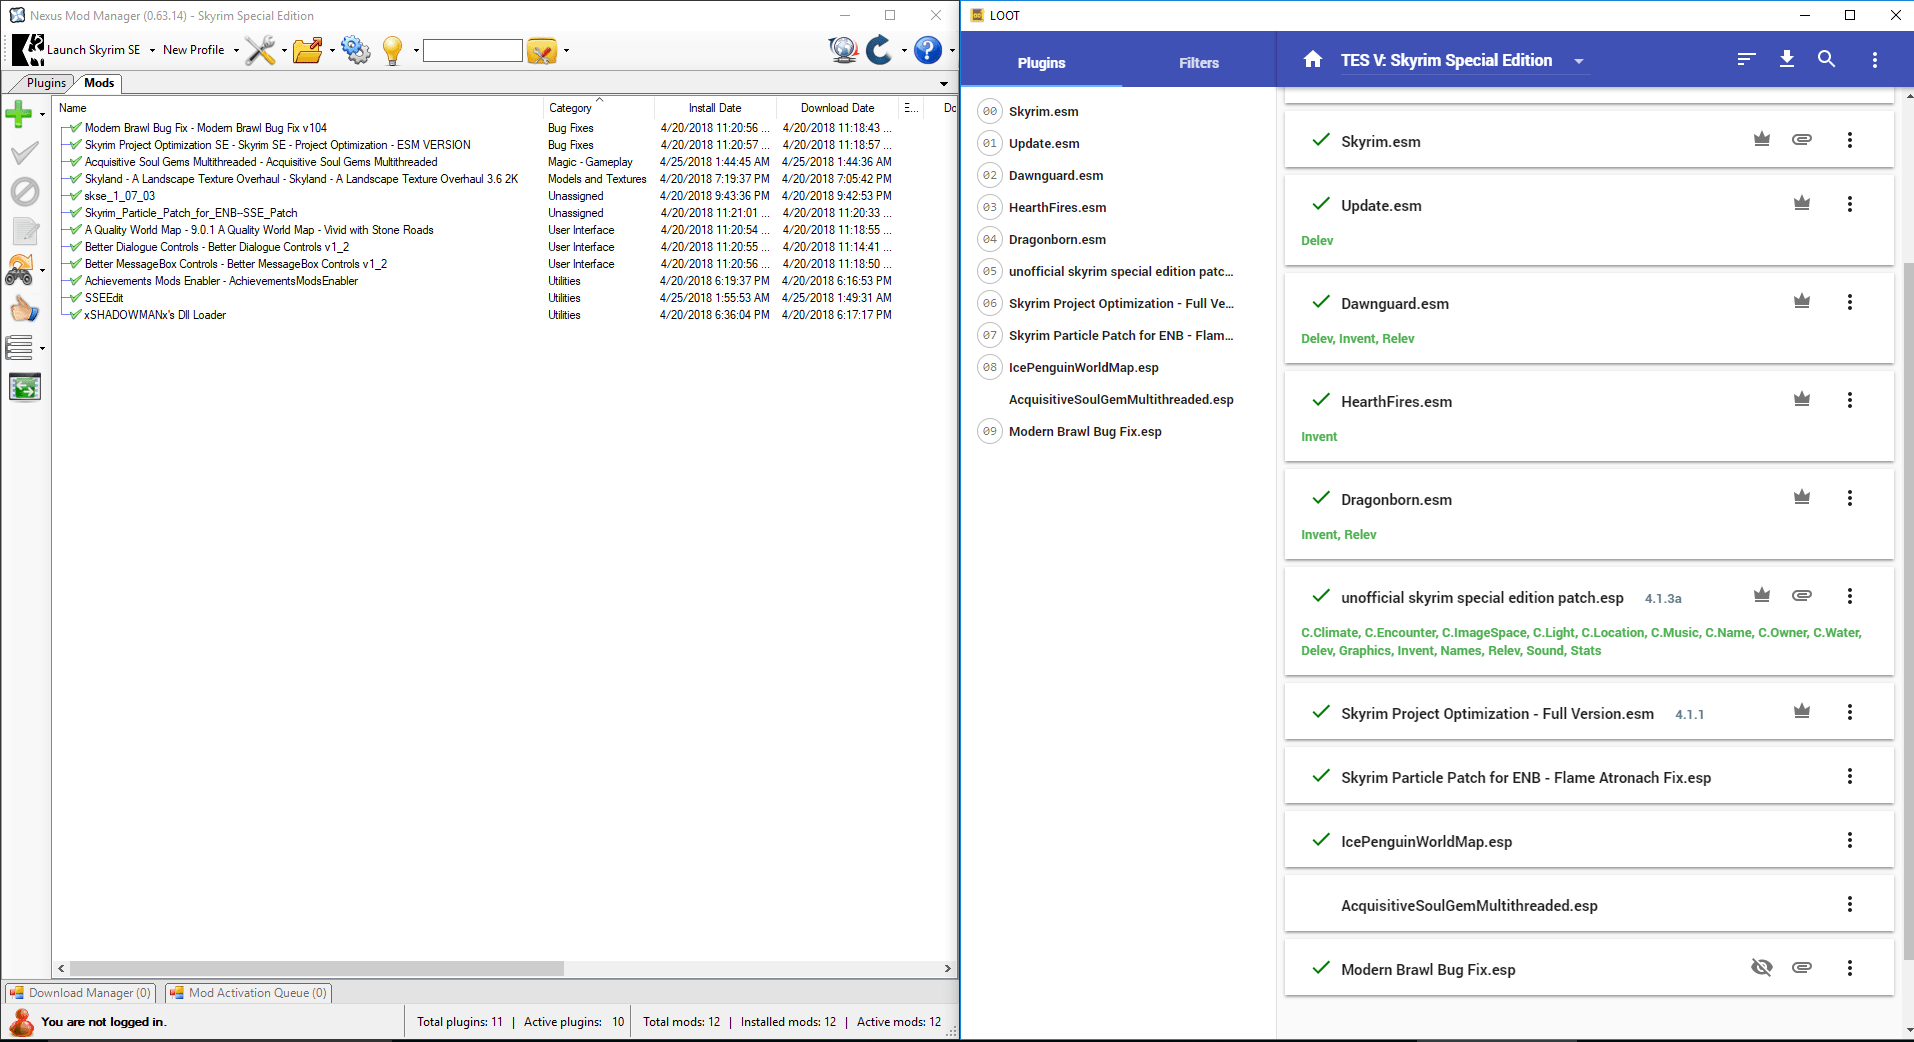Image resolution: width=1914 pixels, height=1042 pixels.
Task: Open the settings gear in Nexus Mod Manager
Action: (x=355, y=50)
